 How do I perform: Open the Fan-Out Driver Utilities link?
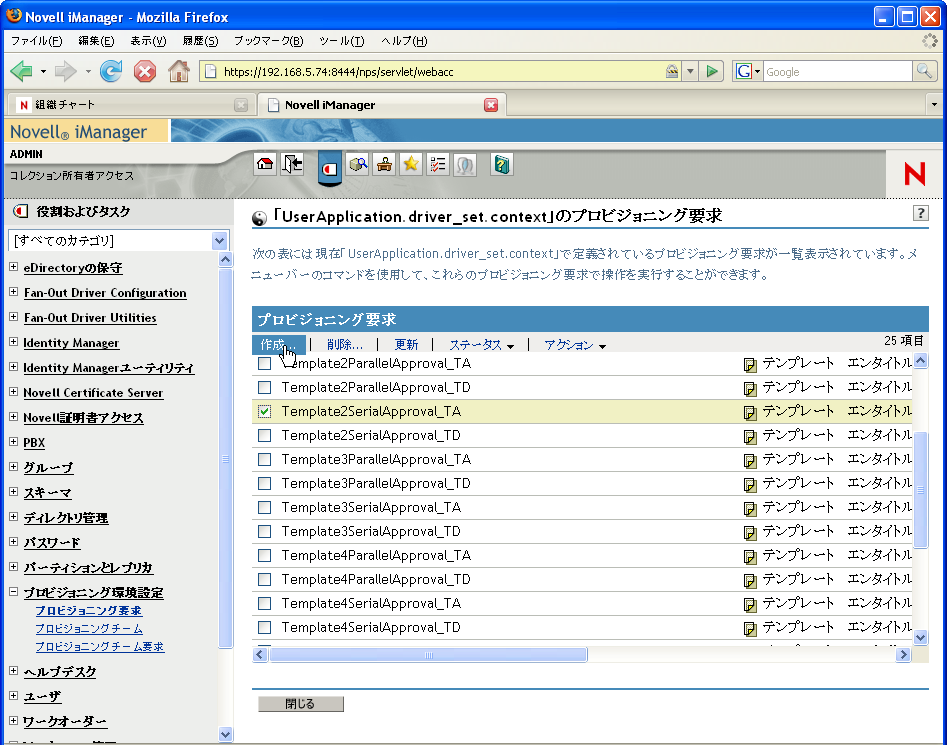pos(90,318)
